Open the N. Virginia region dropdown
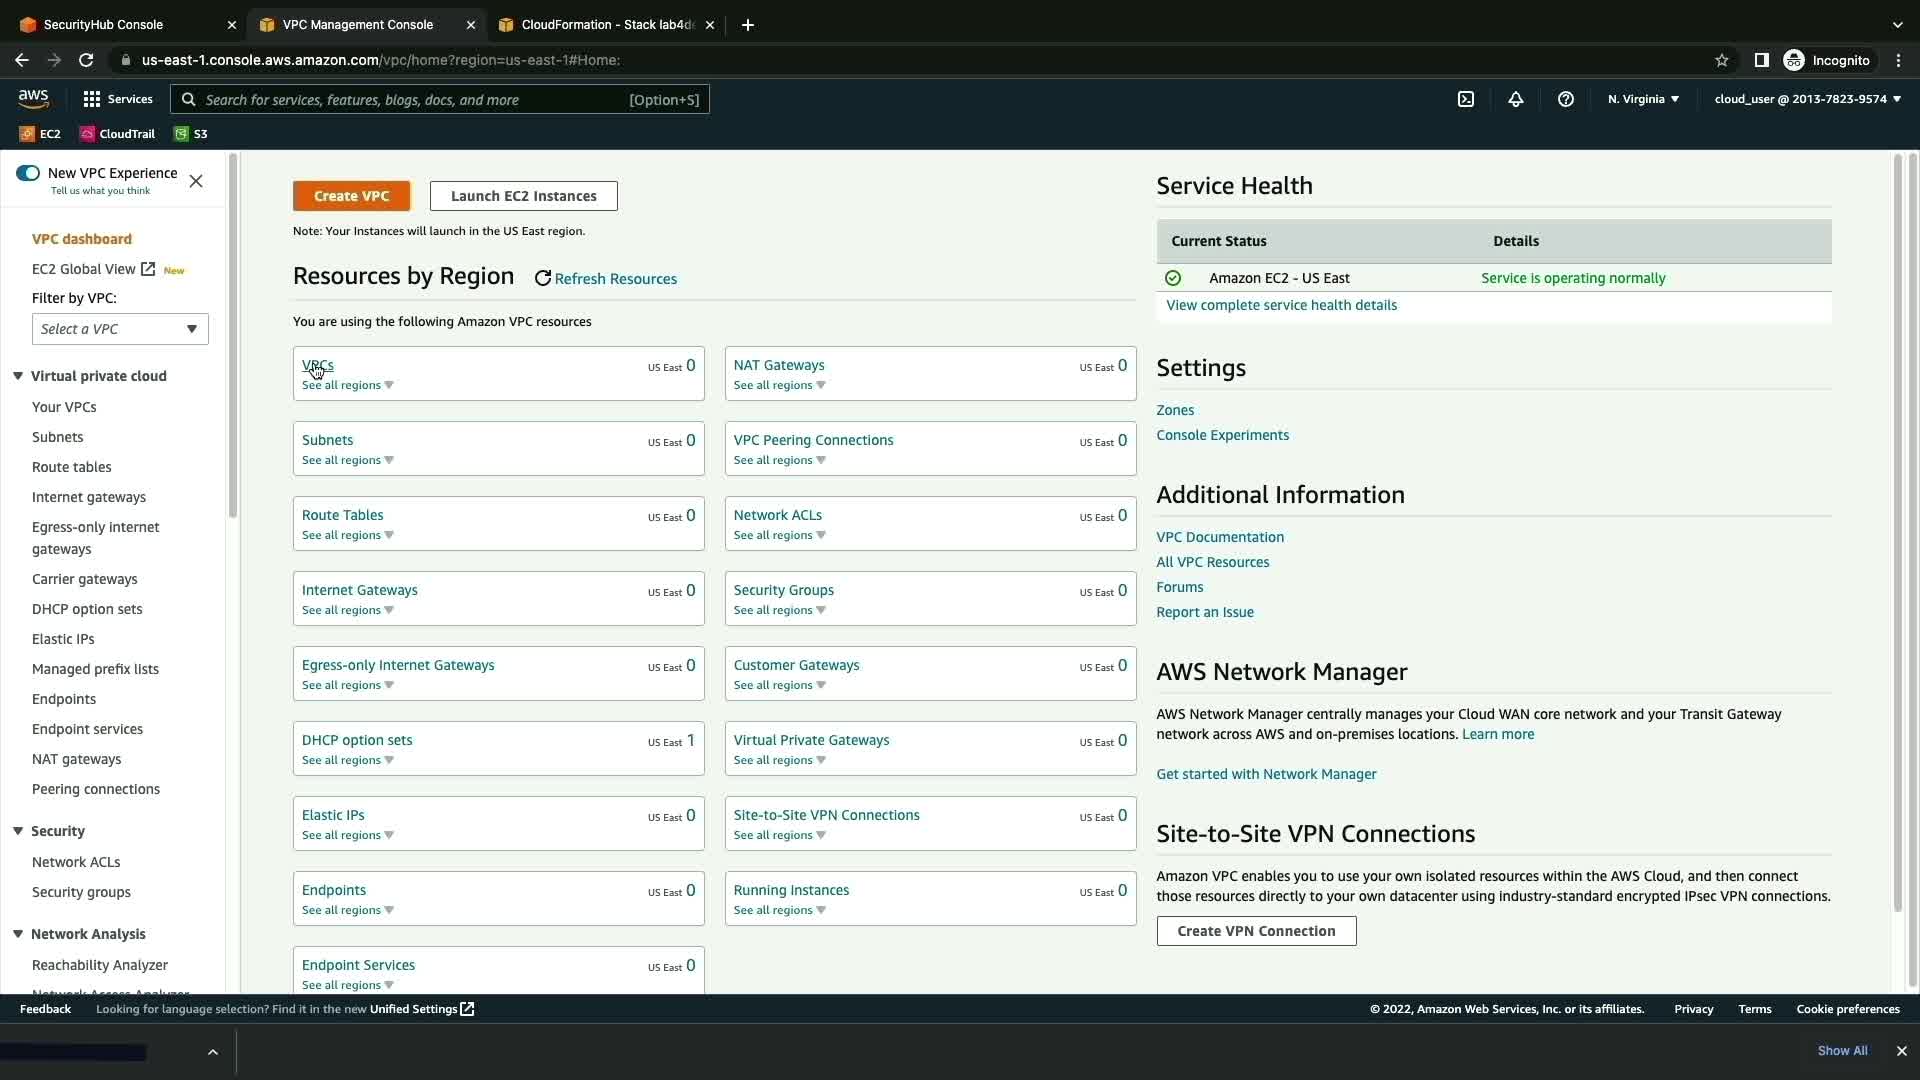Viewport: 1920px width, 1080px height. point(1643,99)
